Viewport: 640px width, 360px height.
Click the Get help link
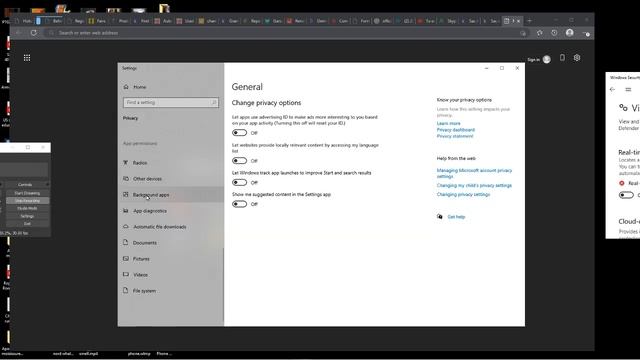click(x=456, y=217)
